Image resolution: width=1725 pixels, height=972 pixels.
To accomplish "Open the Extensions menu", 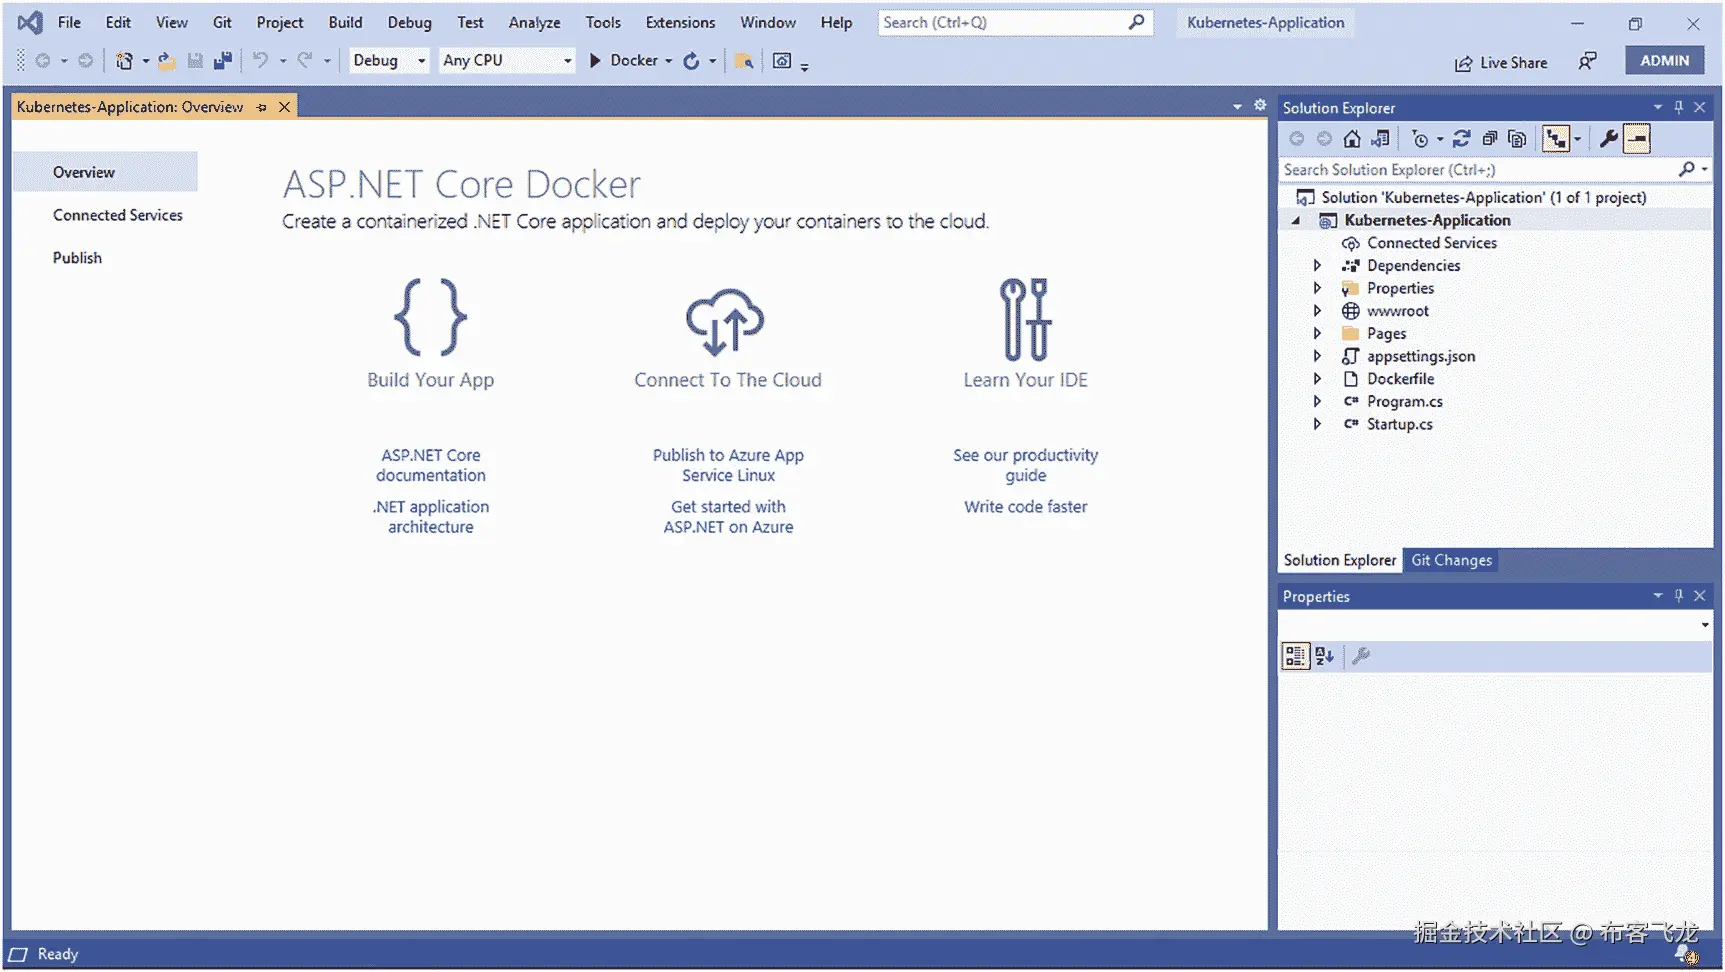I will [680, 22].
